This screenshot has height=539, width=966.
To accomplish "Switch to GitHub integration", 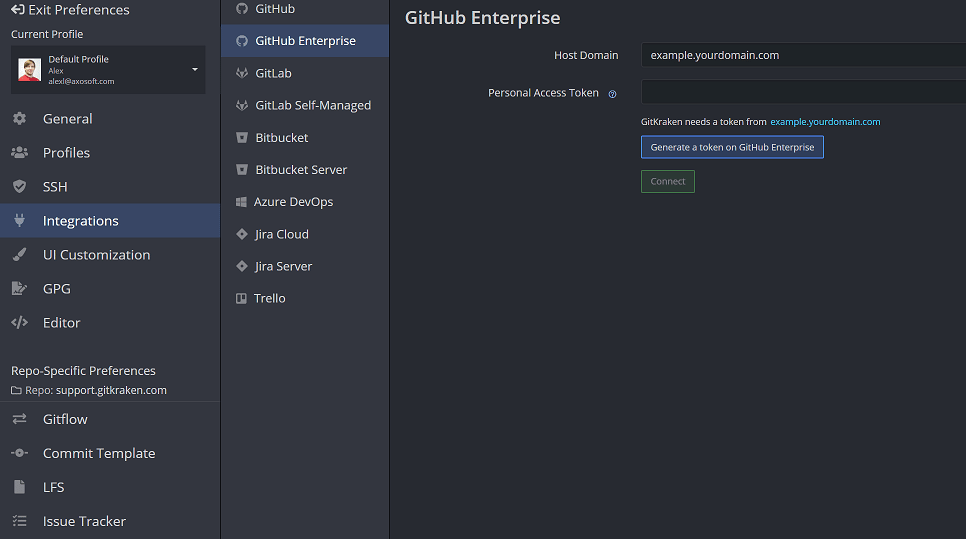I will click(x=275, y=9).
